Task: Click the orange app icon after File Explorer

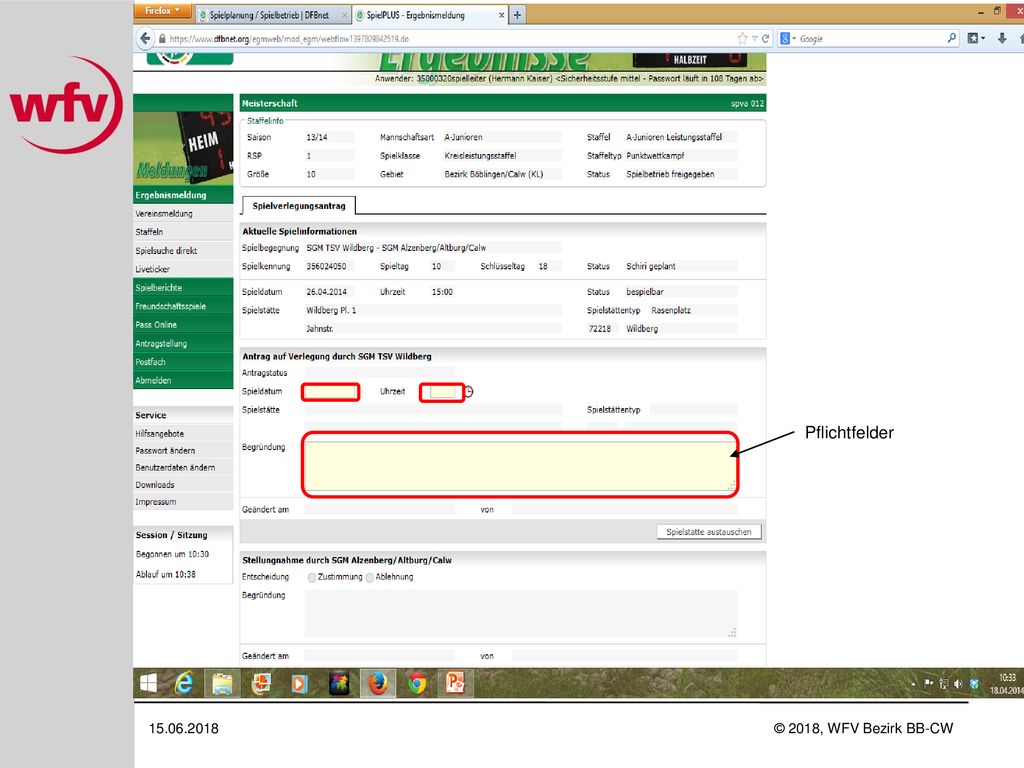Action: point(261,684)
